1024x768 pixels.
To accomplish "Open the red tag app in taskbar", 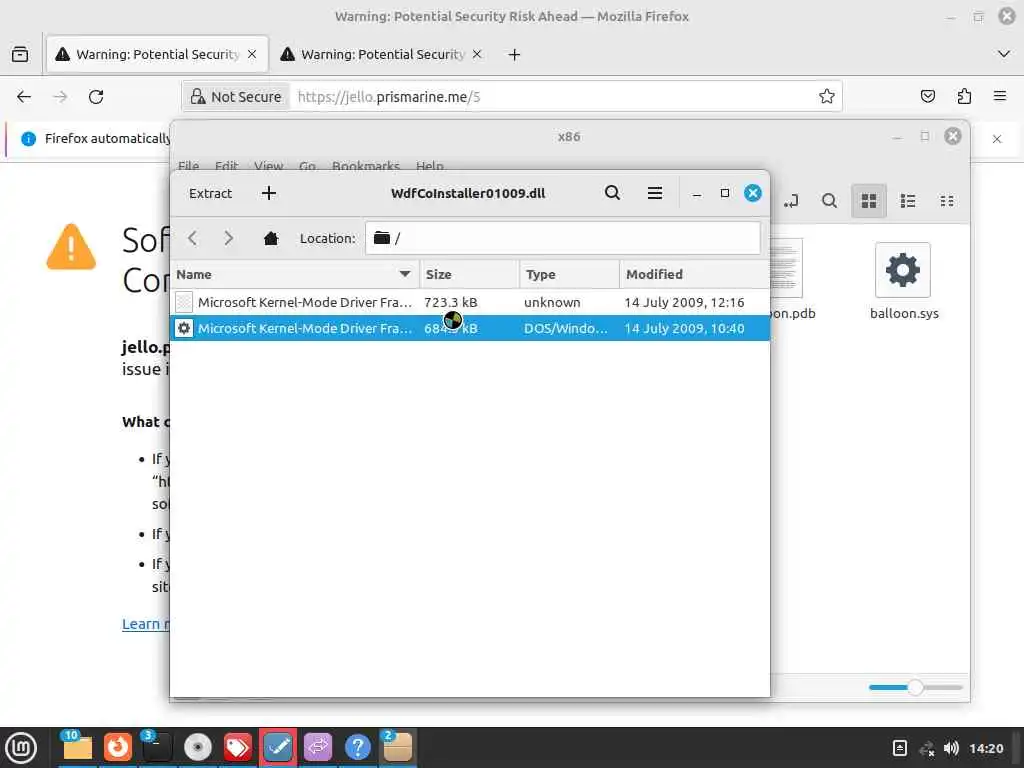I will (237, 747).
